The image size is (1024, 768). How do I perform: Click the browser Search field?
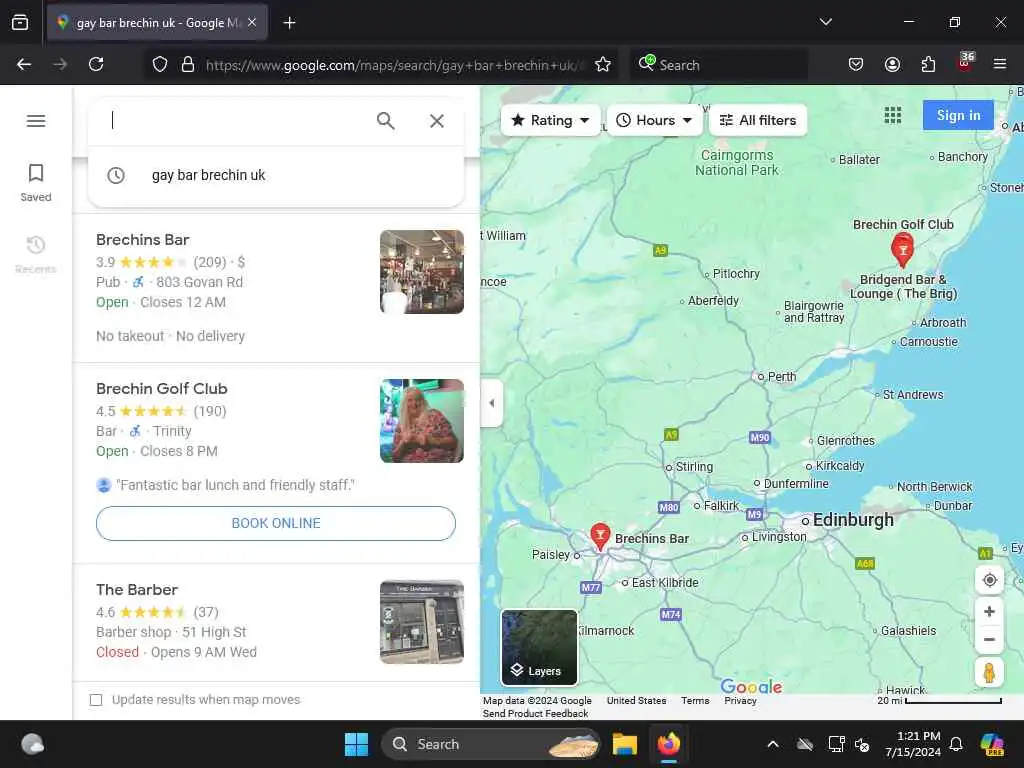718,65
